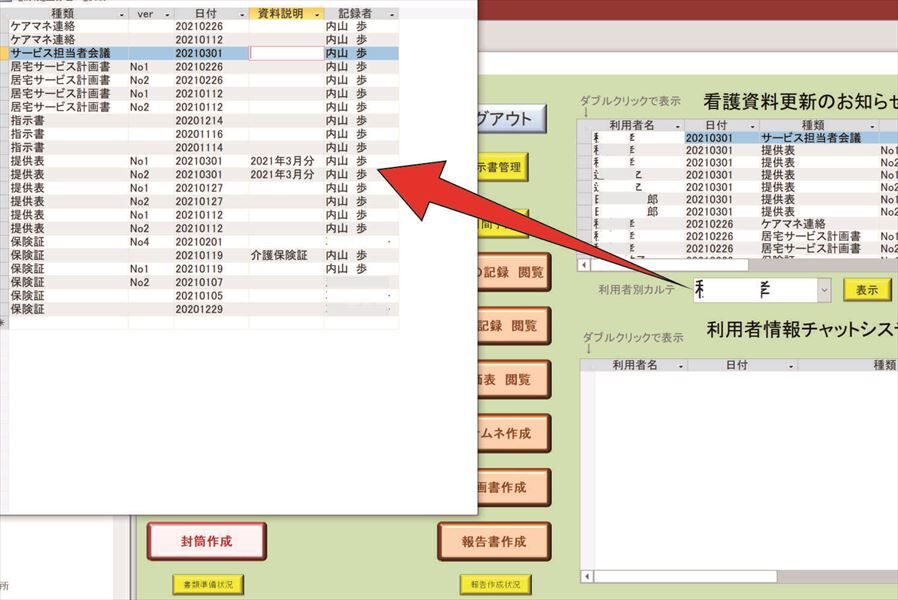Click the サマリー (ムネ作成) button
This screenshot has width=898, height=600.
pyautogui.click(x=514, y=433)
